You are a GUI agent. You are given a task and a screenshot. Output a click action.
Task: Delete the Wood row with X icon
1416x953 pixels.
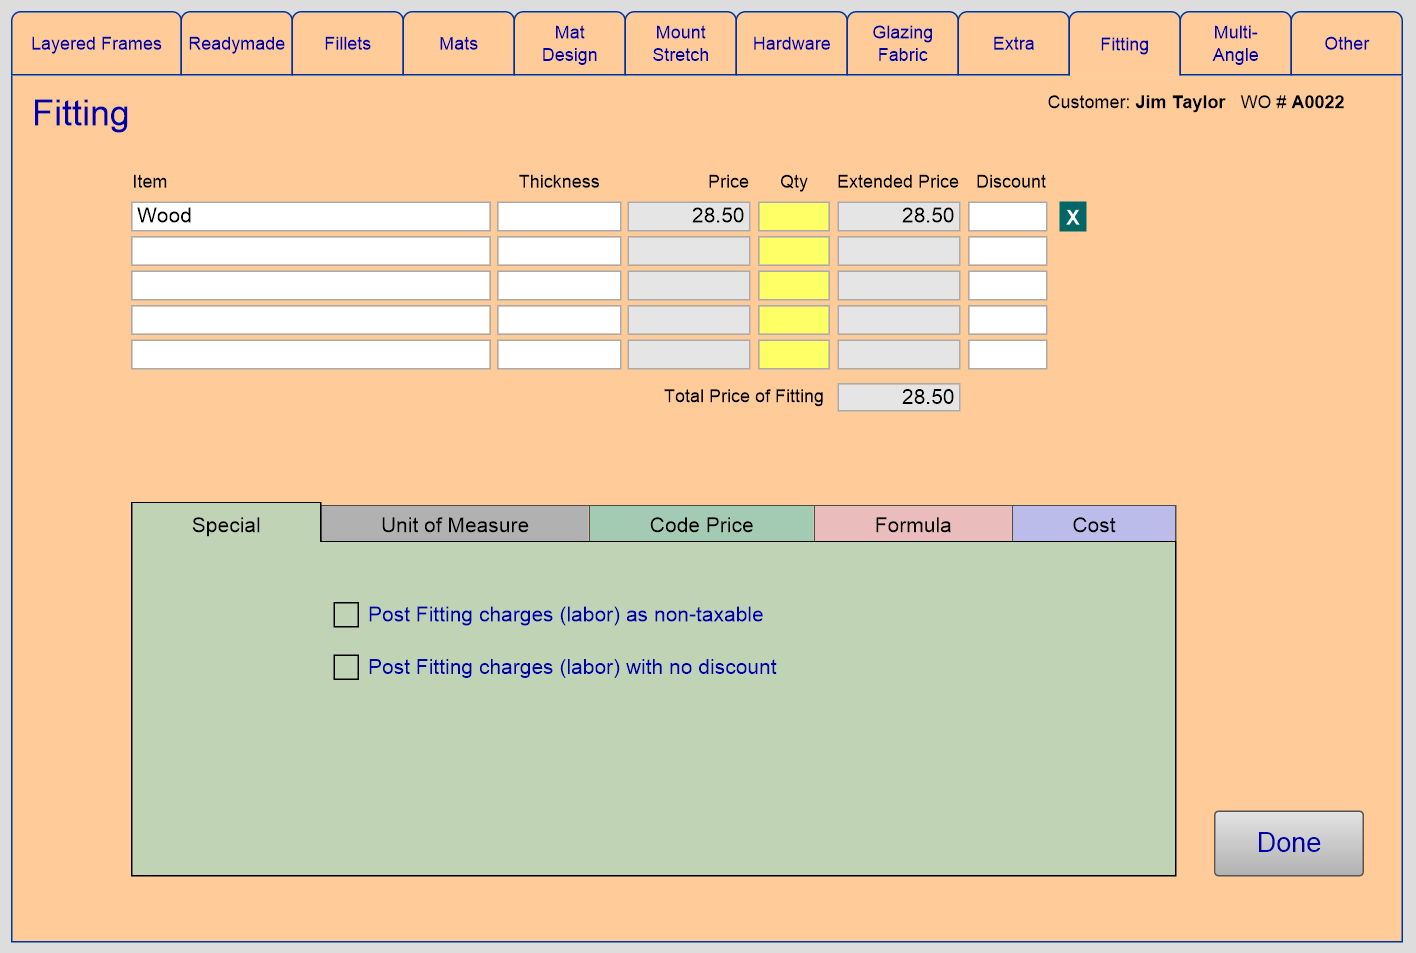click(1072, 217)
